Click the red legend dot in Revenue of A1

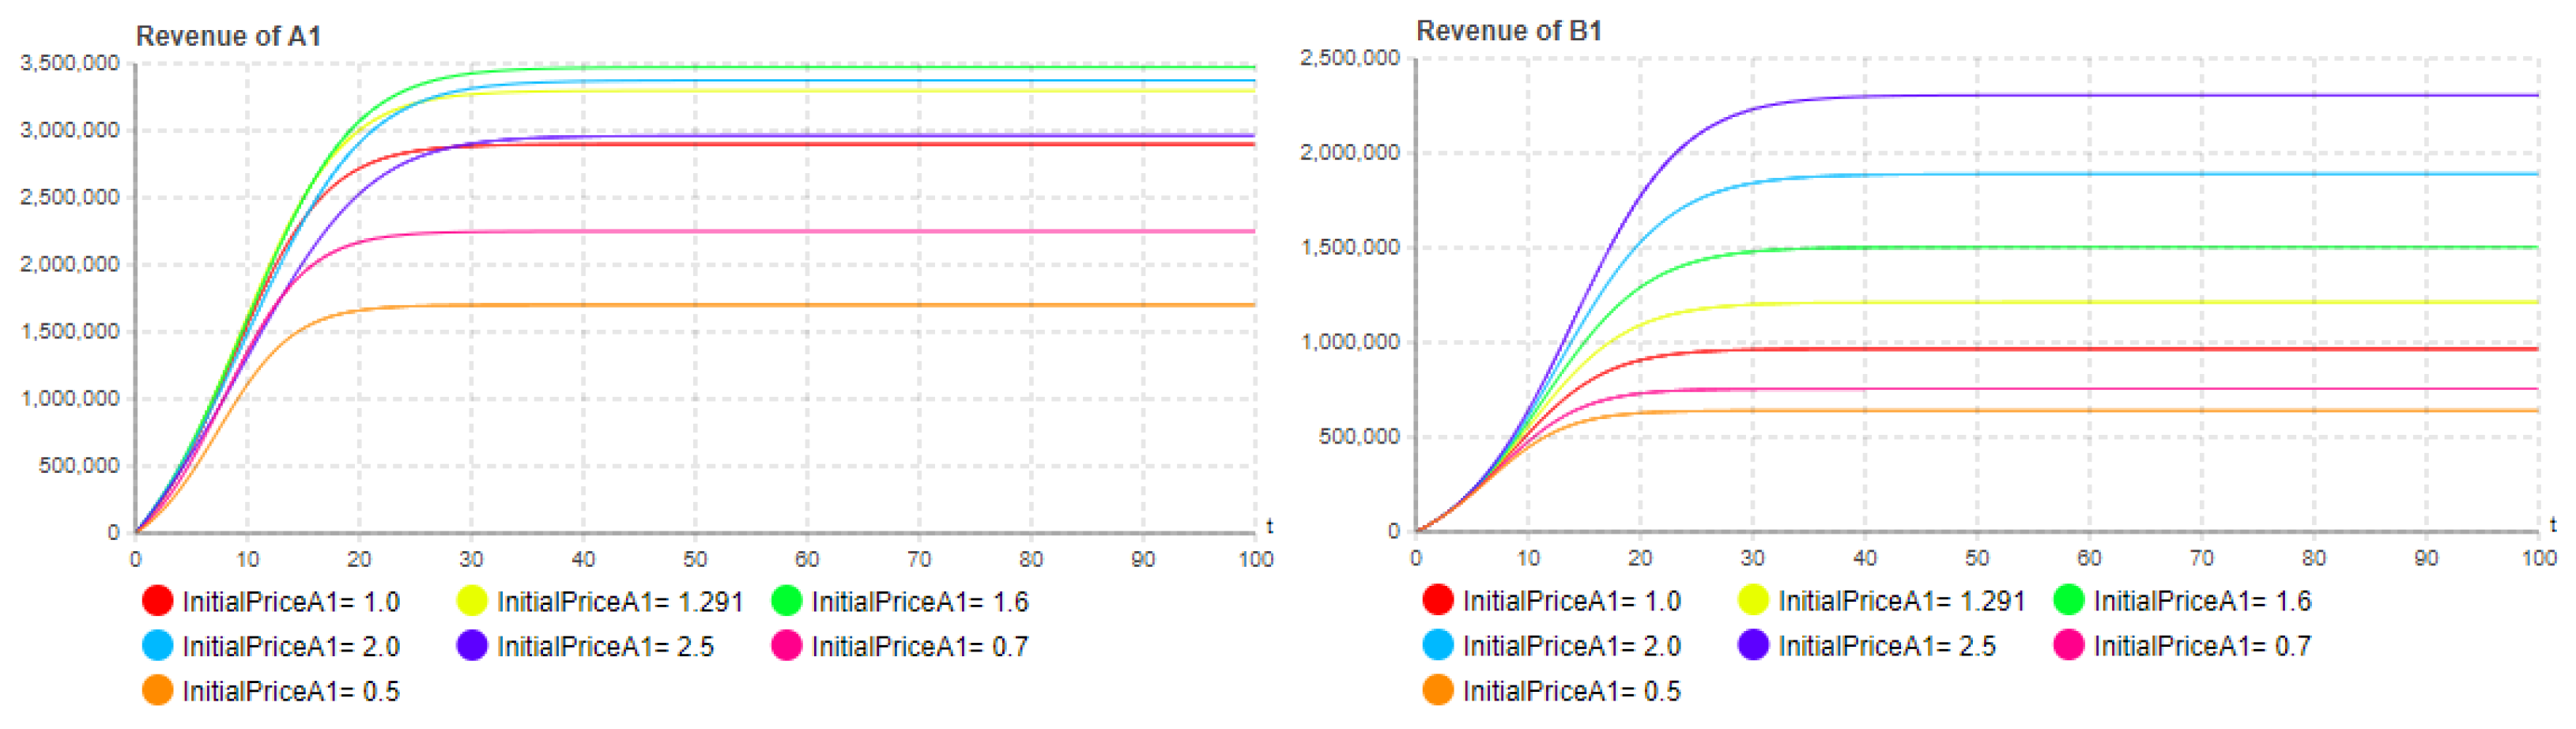tap(157, 601)
